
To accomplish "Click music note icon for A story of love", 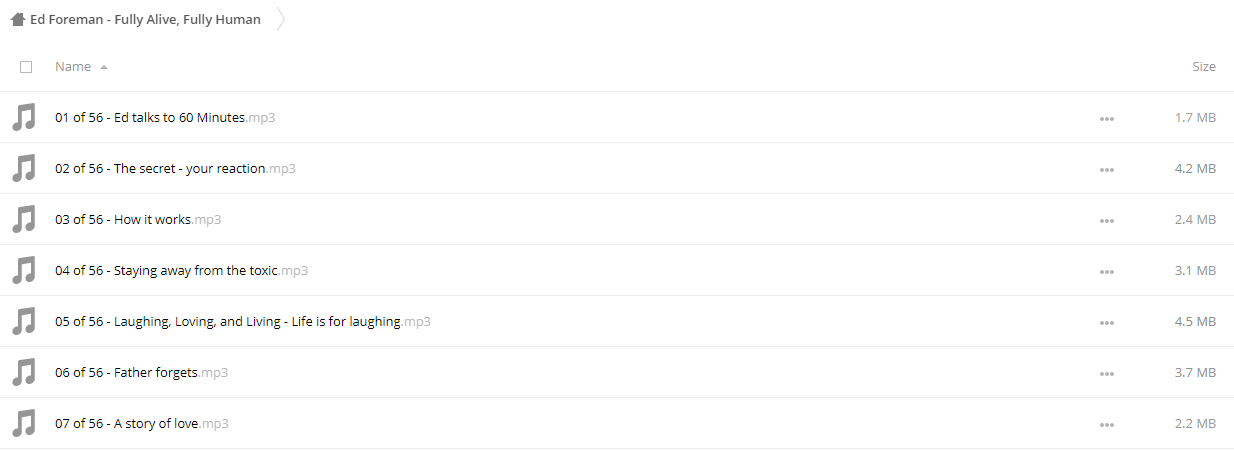I will 24,423.
